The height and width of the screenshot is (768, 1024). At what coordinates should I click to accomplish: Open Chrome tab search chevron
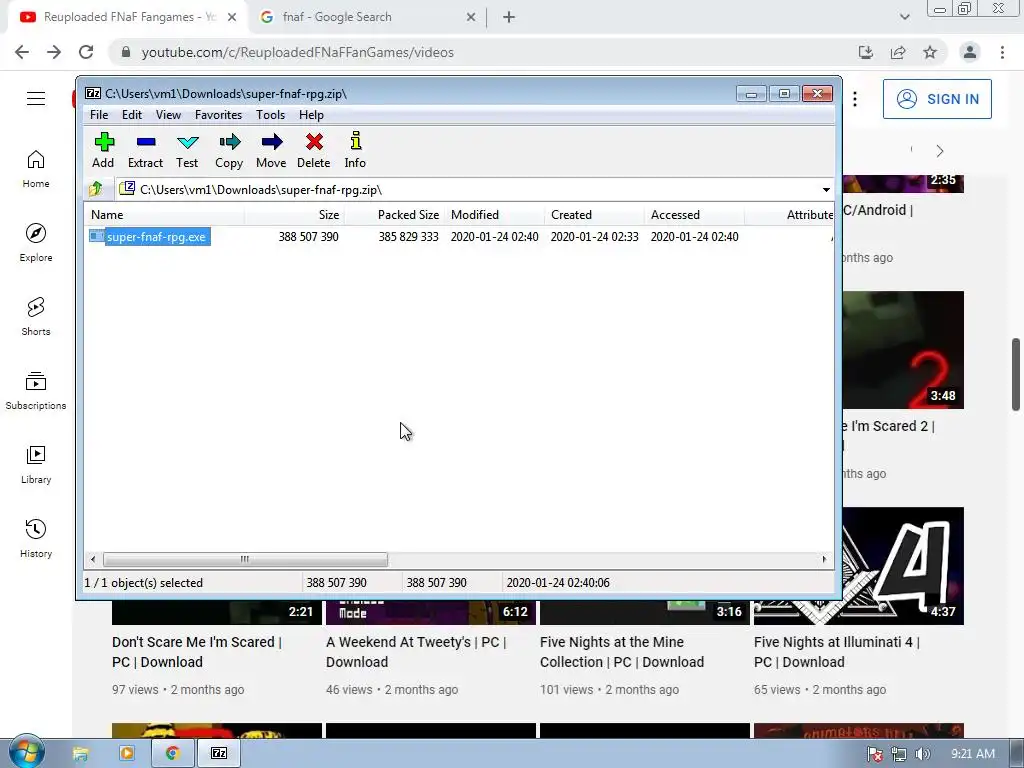tap(904, 17)
